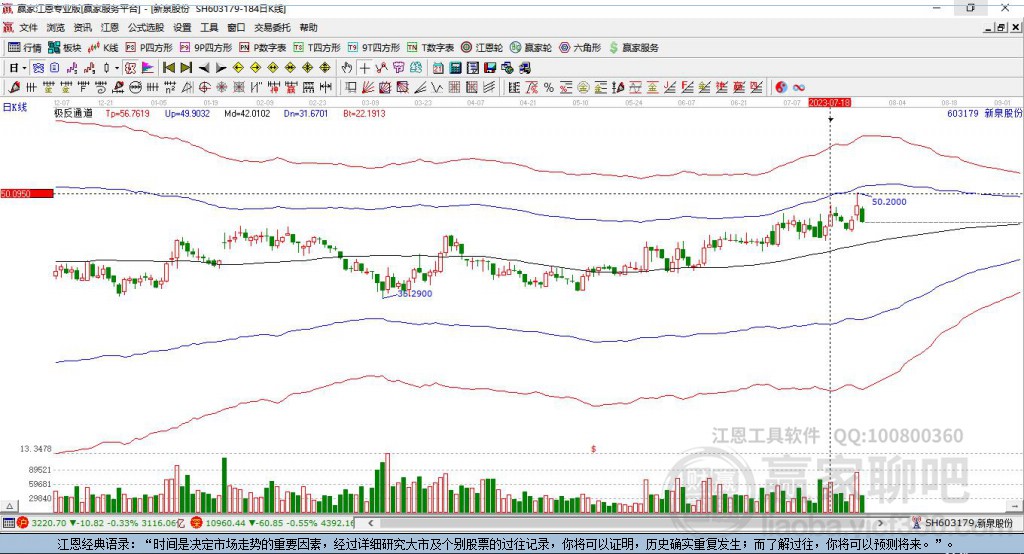Screen dimensions: 1024x554
Task: Click the magenta flag indicator icon
Action: 148,68
